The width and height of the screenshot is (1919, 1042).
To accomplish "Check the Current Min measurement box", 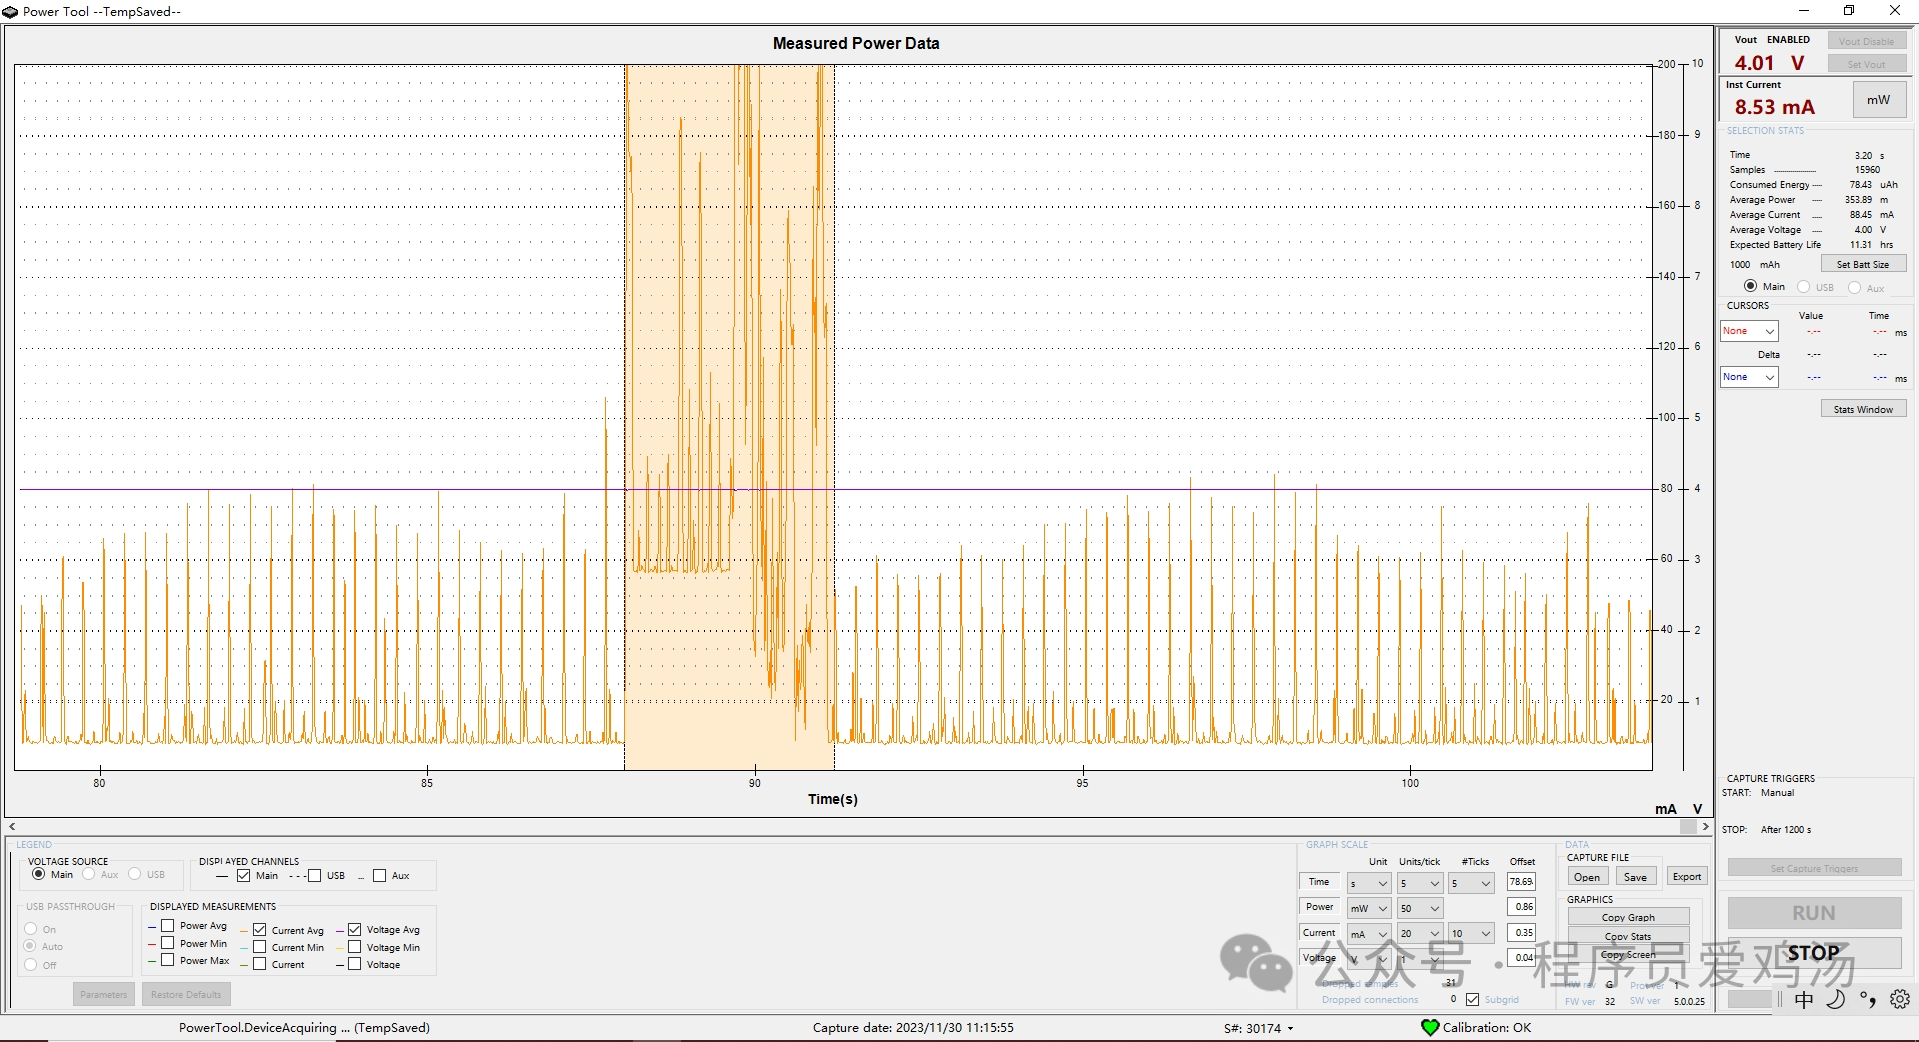I will tap(260, 947).
